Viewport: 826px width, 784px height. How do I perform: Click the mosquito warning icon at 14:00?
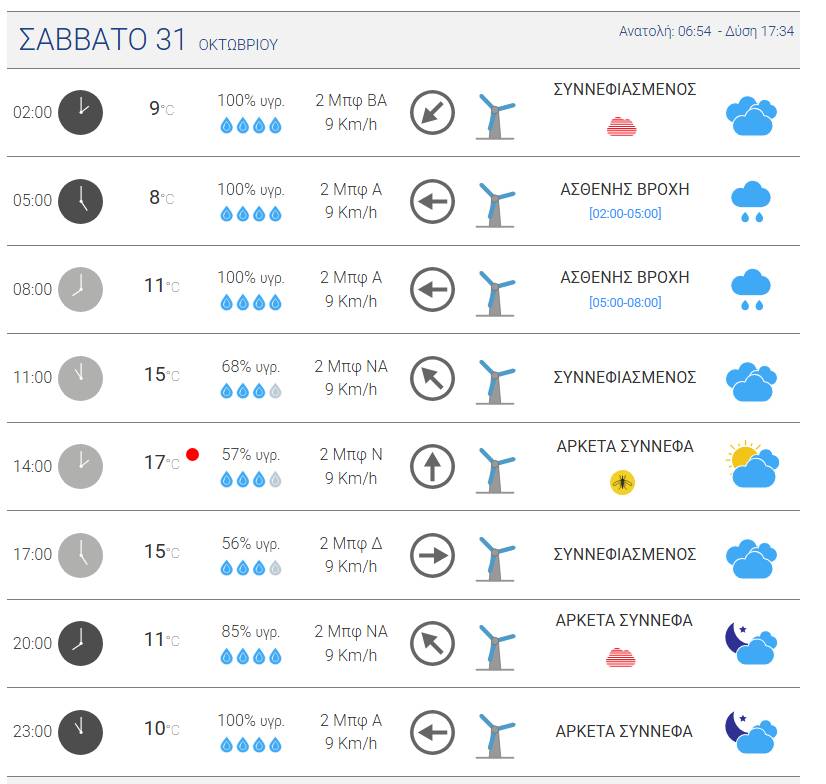pyautogui.click(x=622, y=482)
